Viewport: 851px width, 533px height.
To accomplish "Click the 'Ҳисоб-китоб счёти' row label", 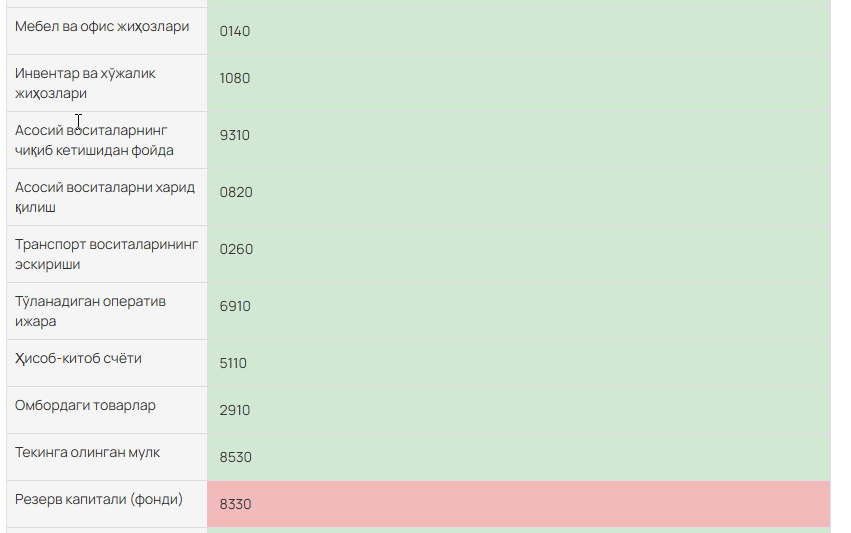I will click(78, 358).
